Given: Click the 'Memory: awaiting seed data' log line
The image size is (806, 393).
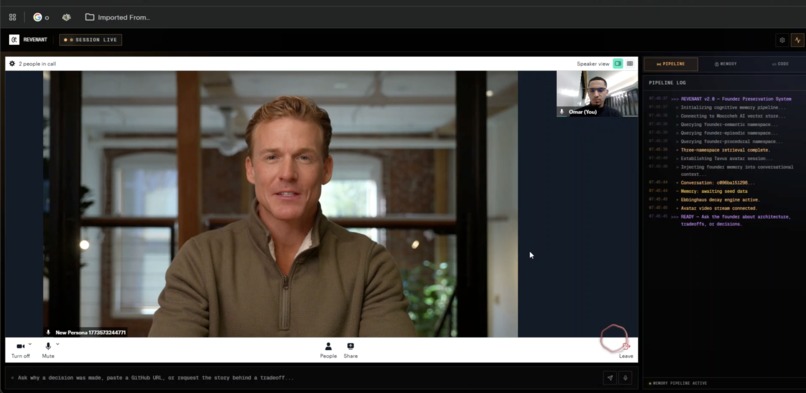Looking at the screenshot, I should pyautogui.click(x=714, y=191).
